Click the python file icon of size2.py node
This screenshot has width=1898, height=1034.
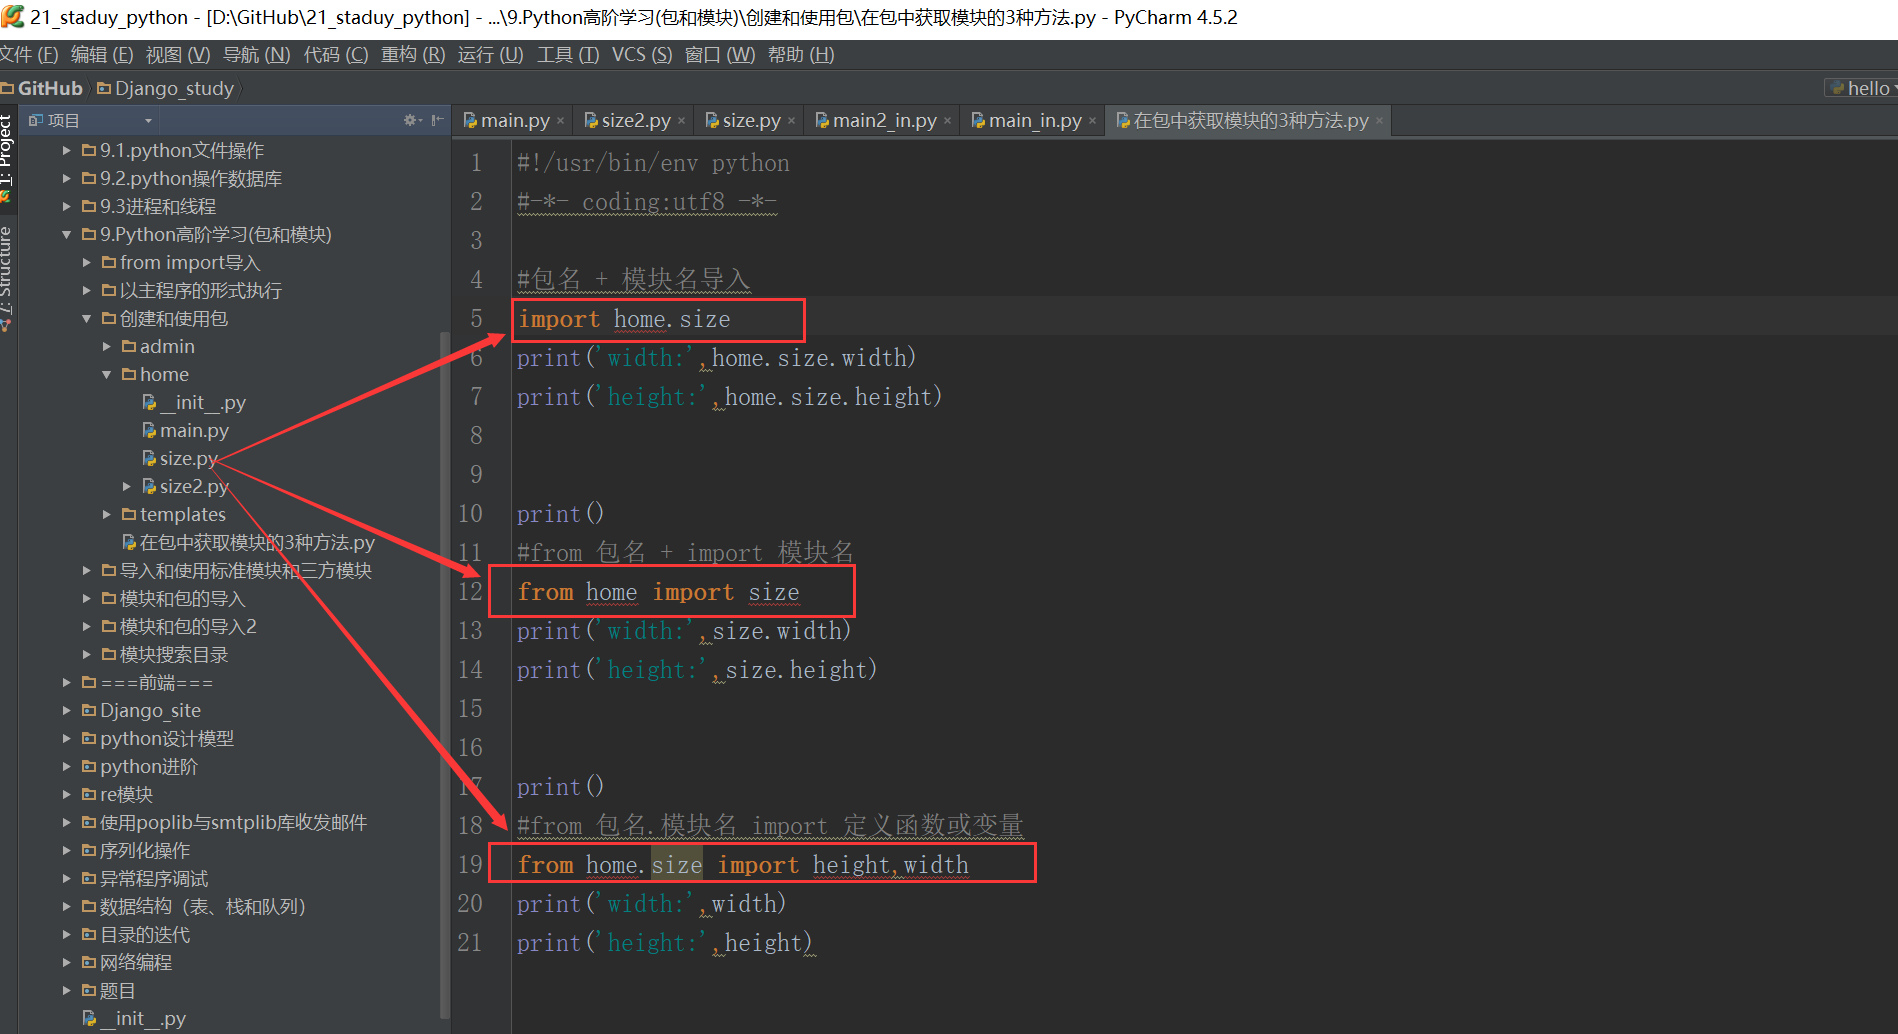tap(149, 486)
